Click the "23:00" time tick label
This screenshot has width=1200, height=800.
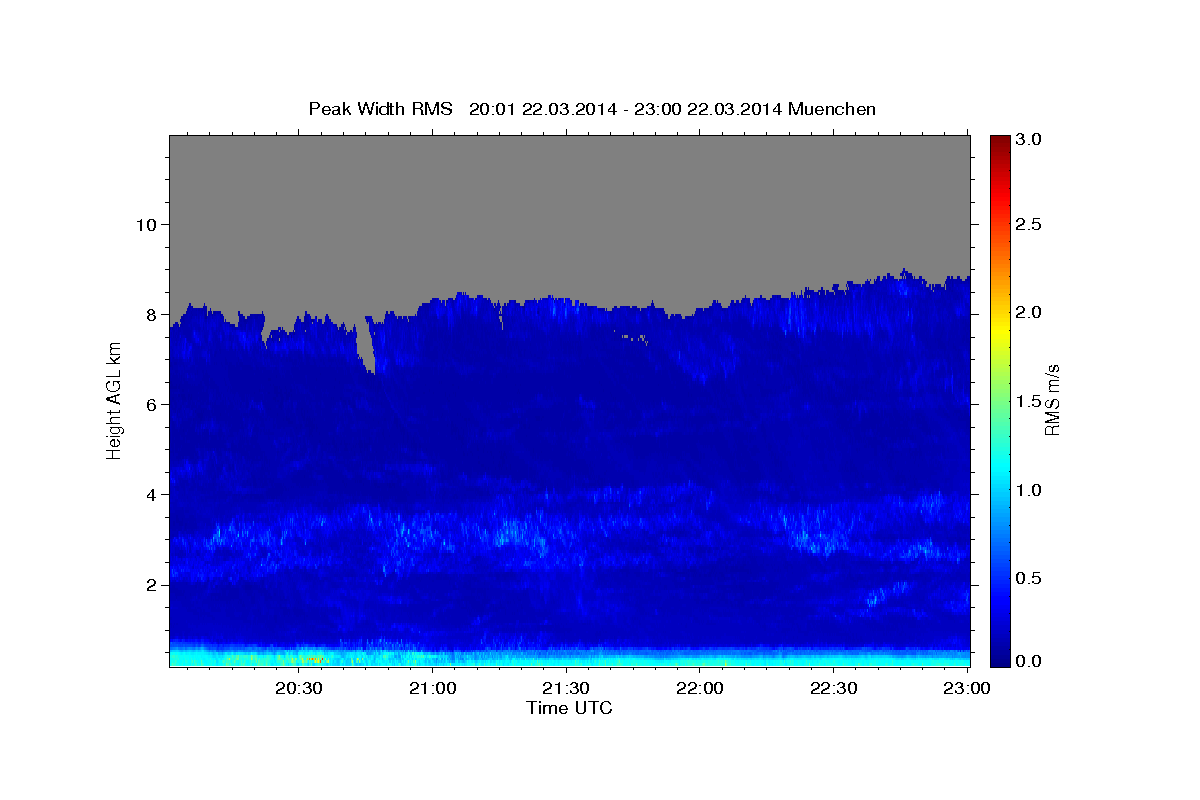coord(968,688)
